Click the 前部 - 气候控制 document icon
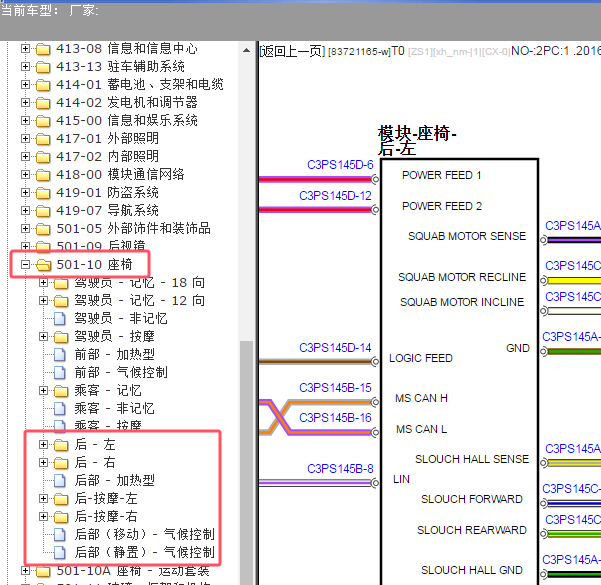Viewport: 601px width, 585px height. click(60, 373)
